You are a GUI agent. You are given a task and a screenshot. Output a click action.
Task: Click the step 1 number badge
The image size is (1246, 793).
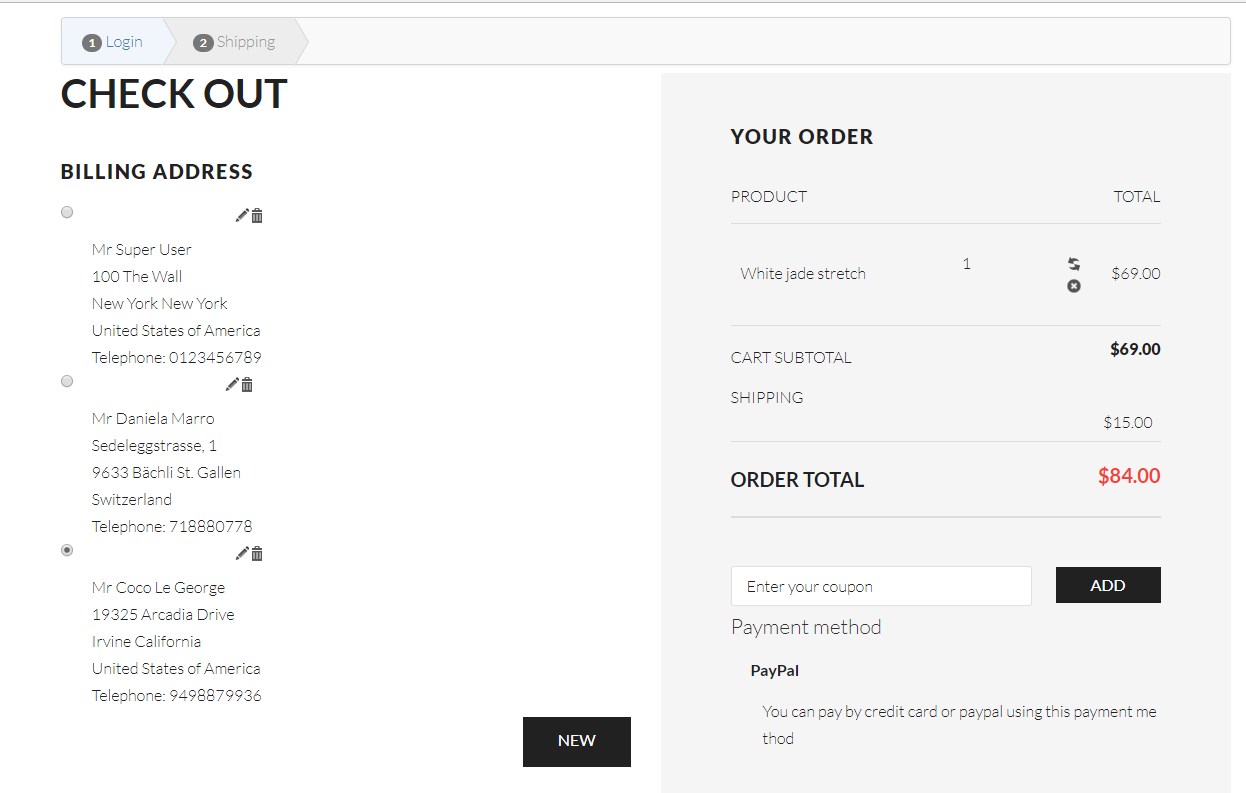(x=92, y=43)
